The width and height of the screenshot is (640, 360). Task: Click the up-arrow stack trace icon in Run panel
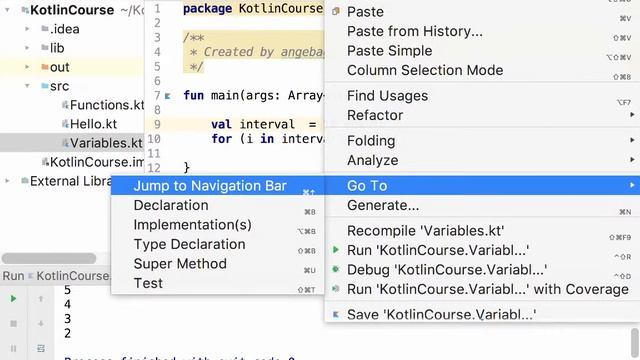pos(41,299)
